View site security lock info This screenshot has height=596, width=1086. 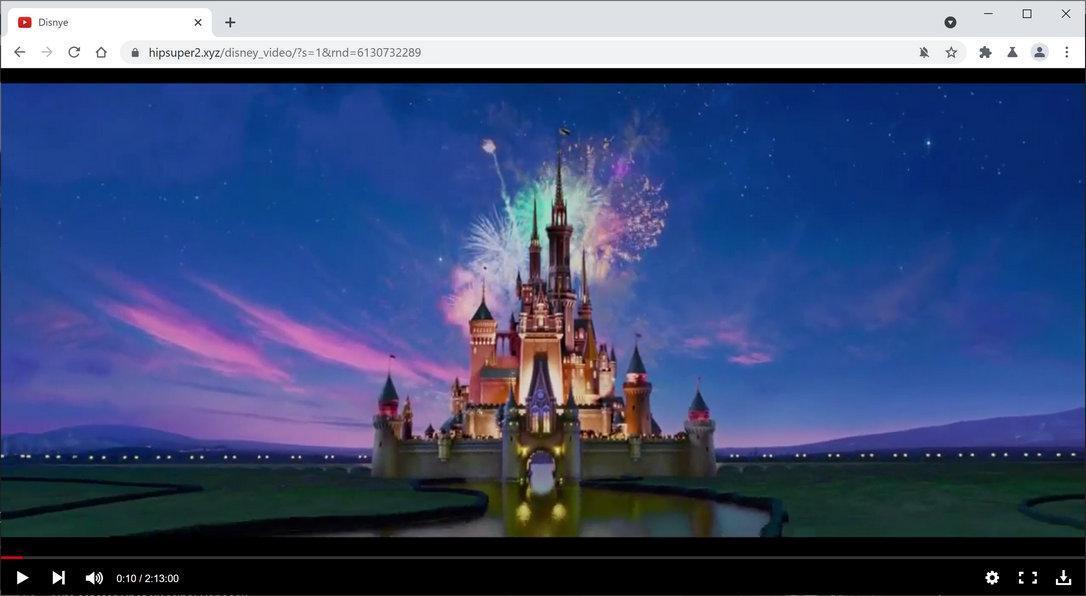(x=135, y=52)
